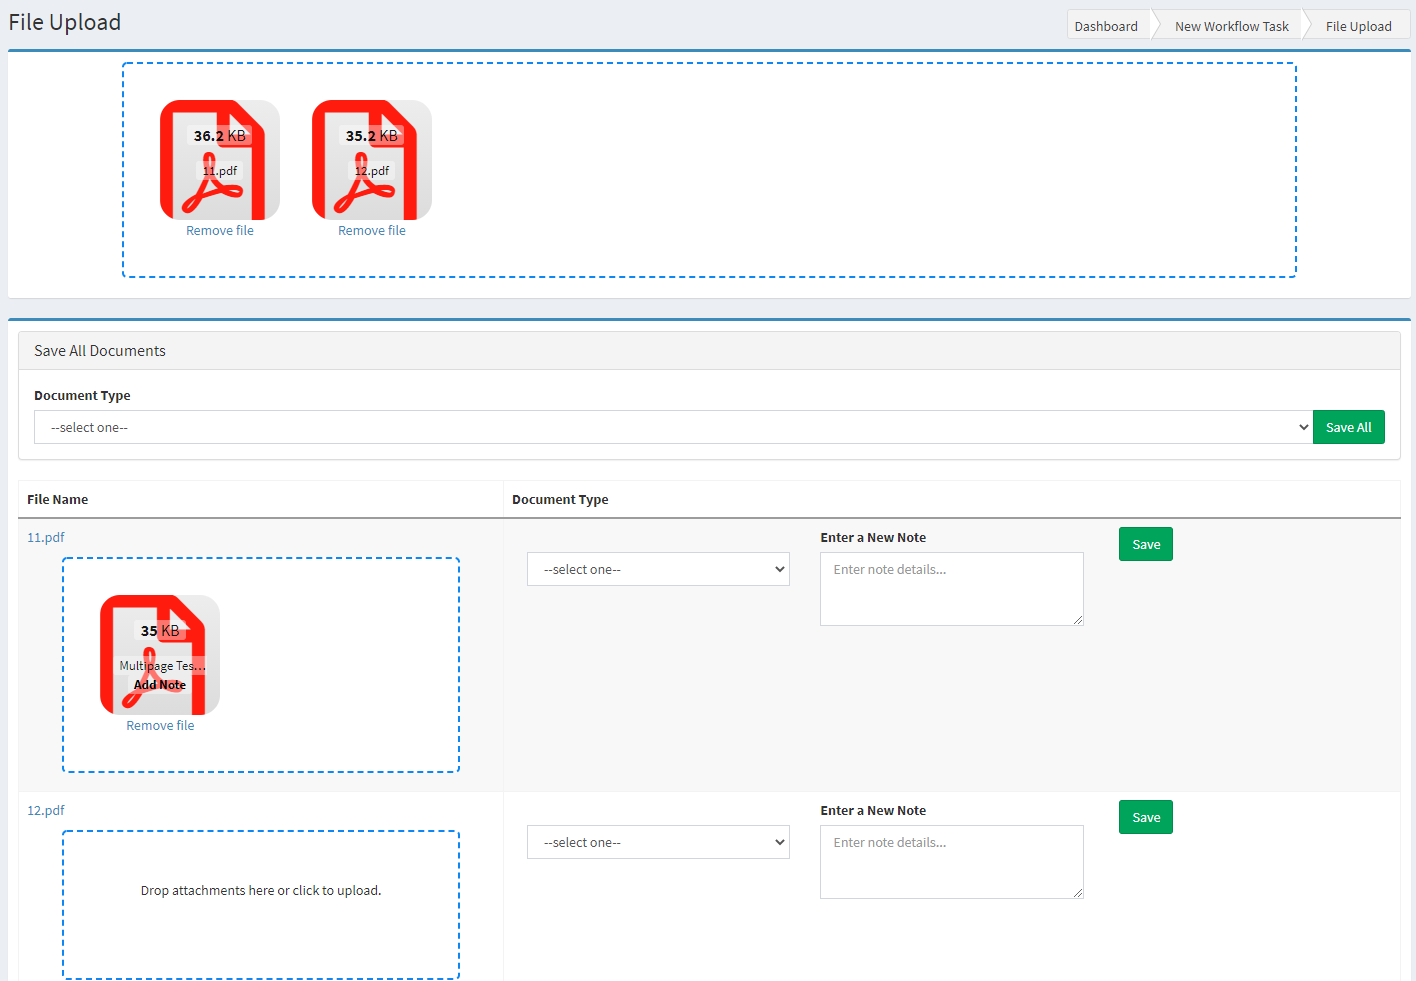The height and width of the screenshot is (981, 1416).
Task: Remove the Multipage Test attachment file
Action: (x=160, y=726)
